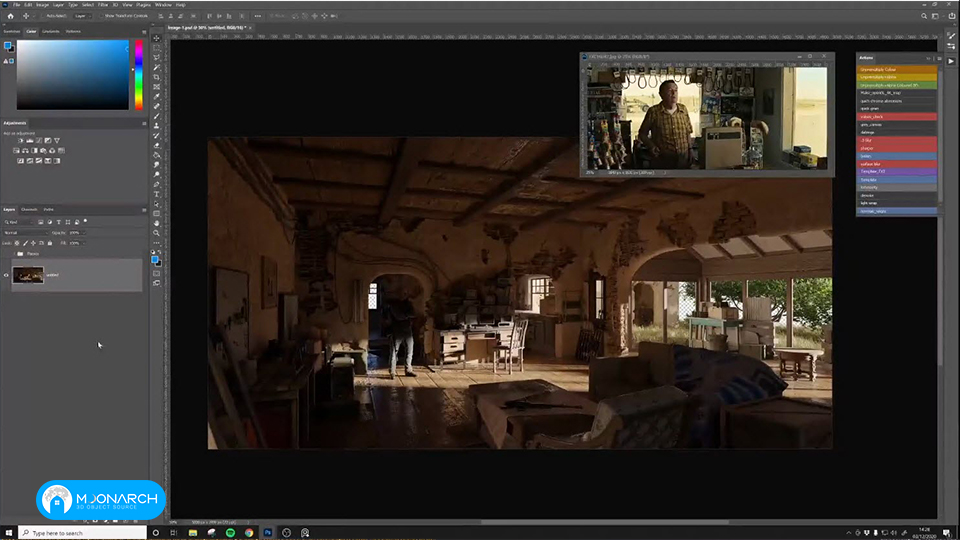Open the Filter menu

click(x=103, y=4)
